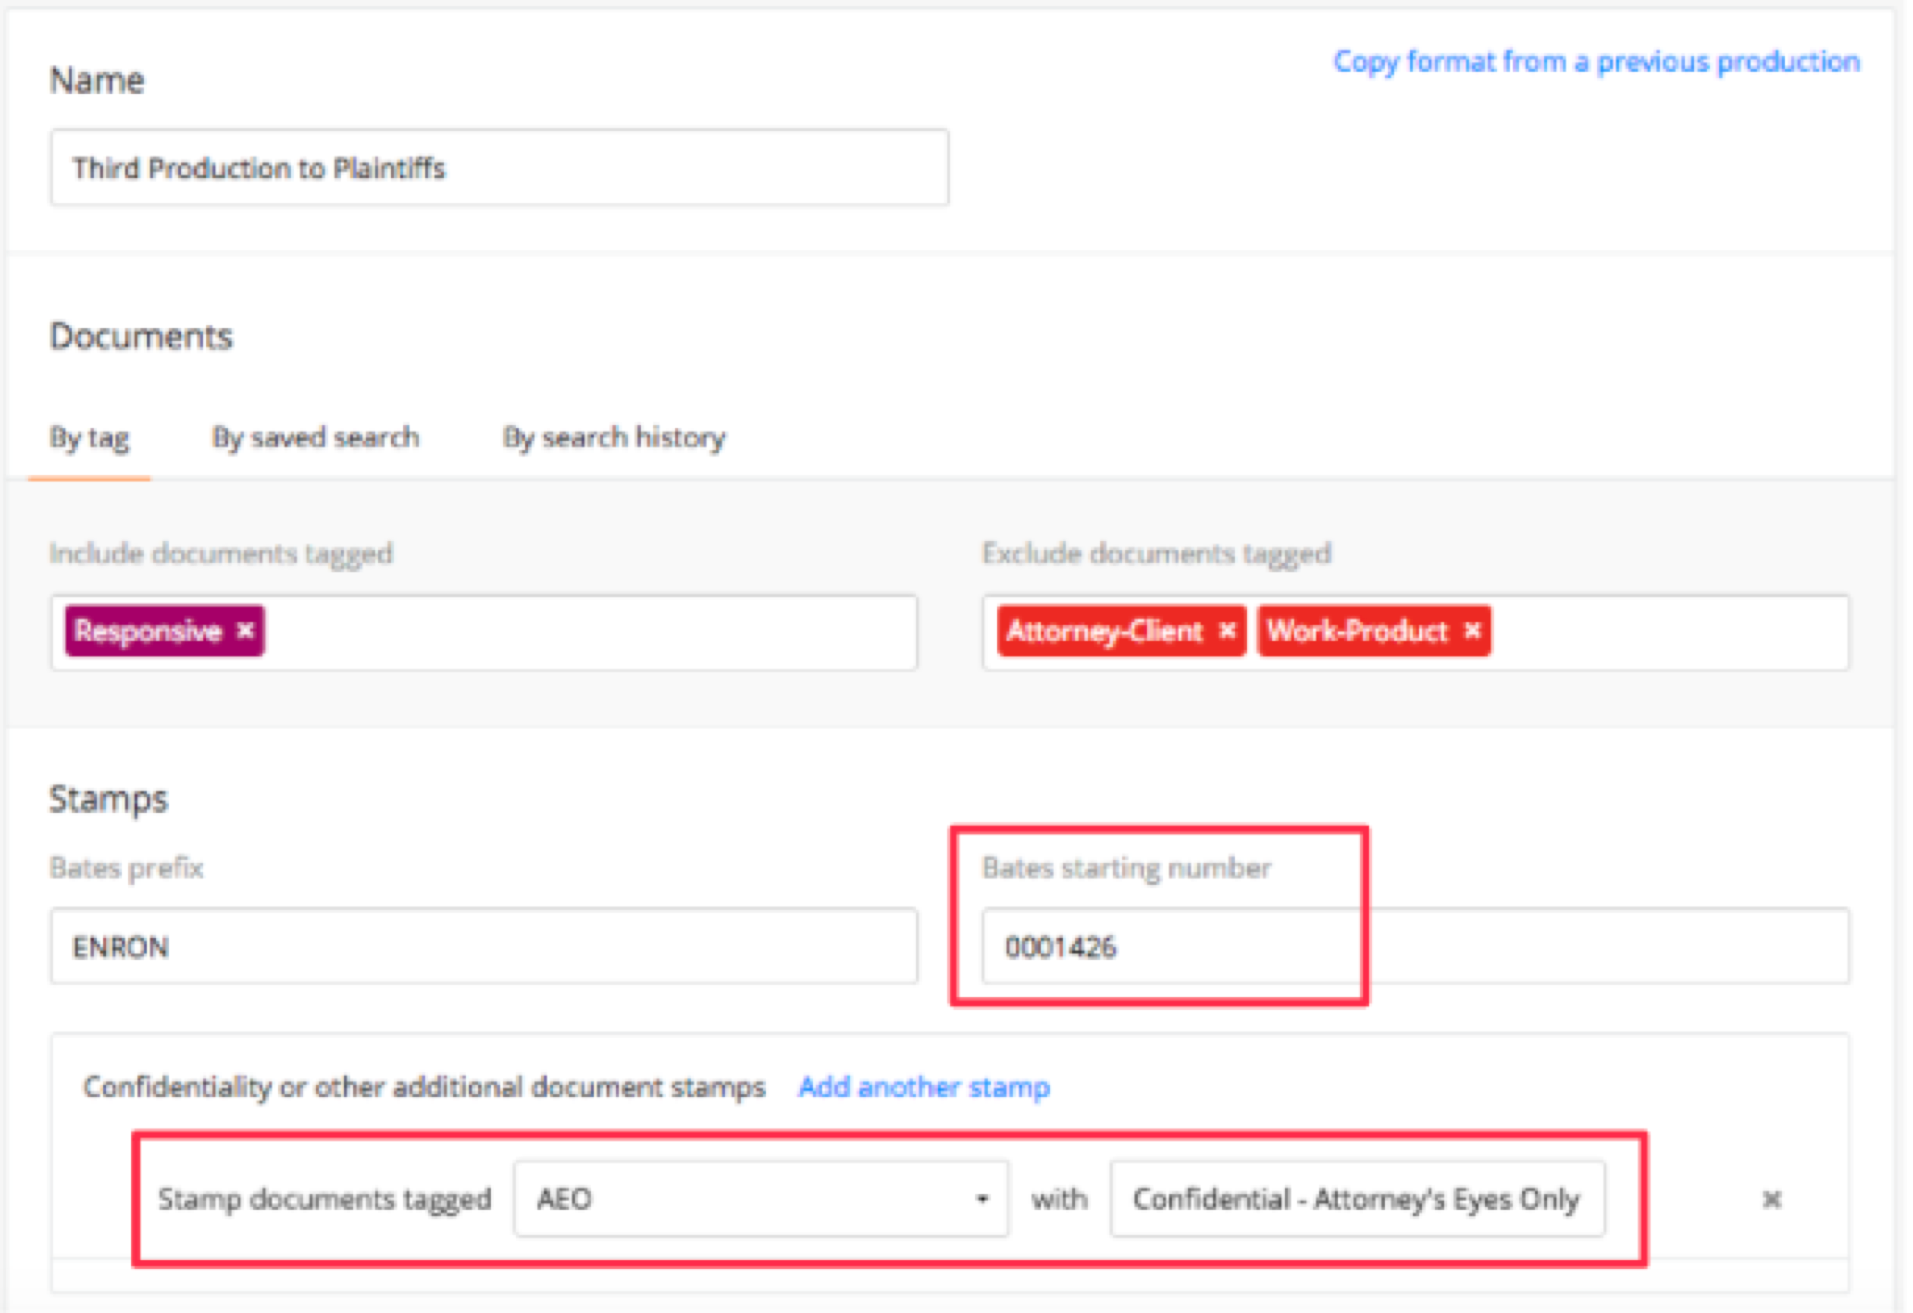This screenshot has width=1913, height=1313.
Task: Remove the Responsive tag chip
Action: 245,631
